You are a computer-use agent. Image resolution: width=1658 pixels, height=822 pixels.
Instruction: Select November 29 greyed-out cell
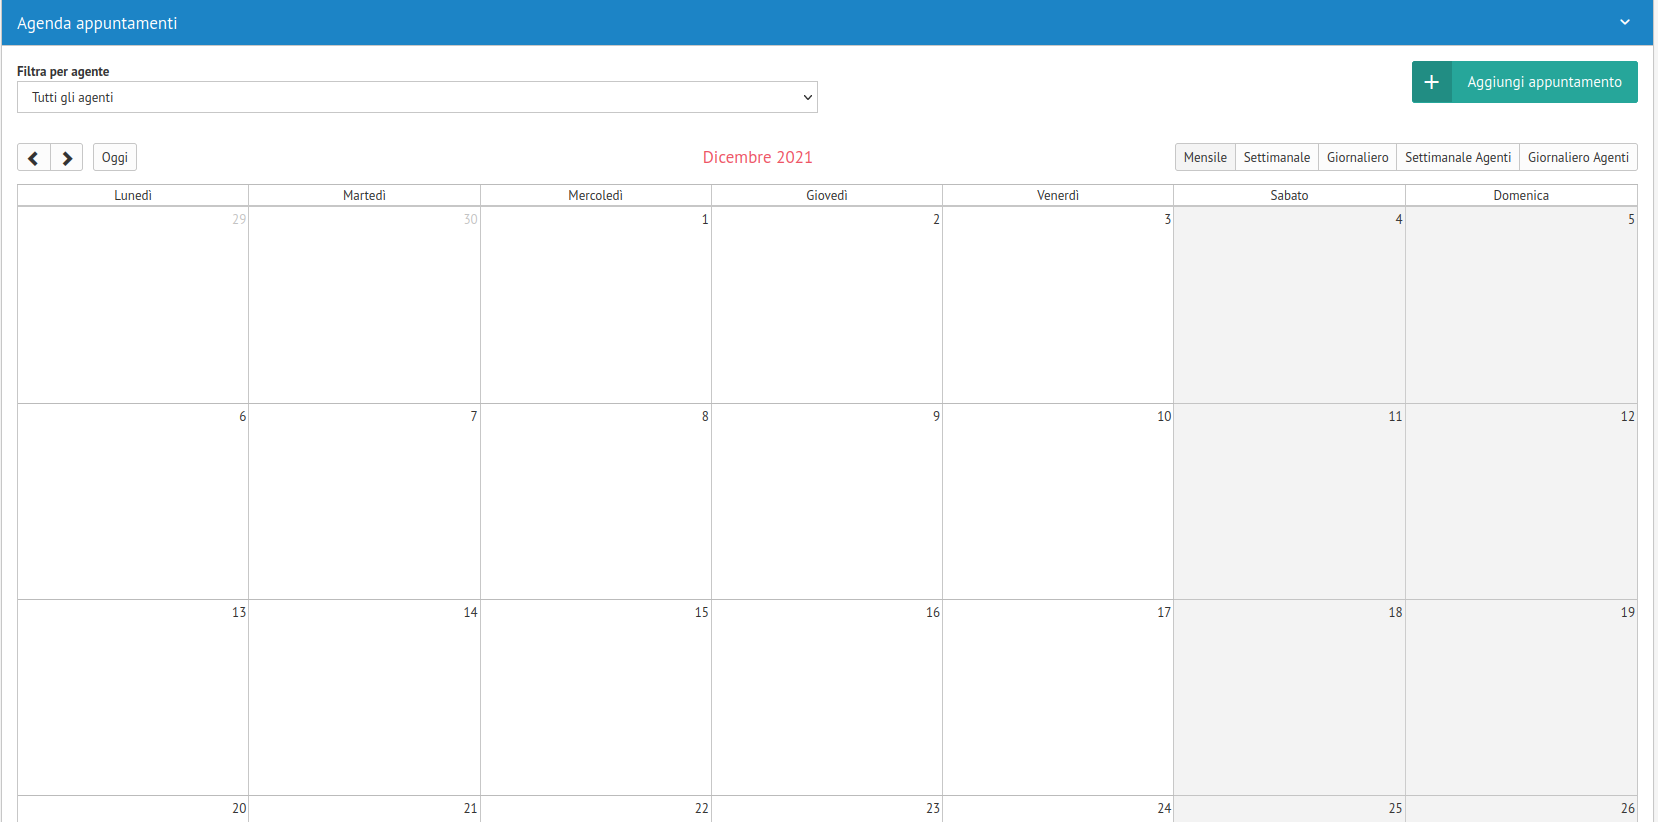pyautogui.click(x=133, y=305)
